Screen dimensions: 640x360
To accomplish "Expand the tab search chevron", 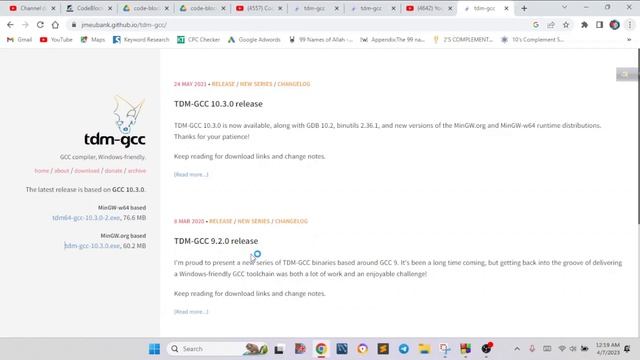I will coord(564,7).
